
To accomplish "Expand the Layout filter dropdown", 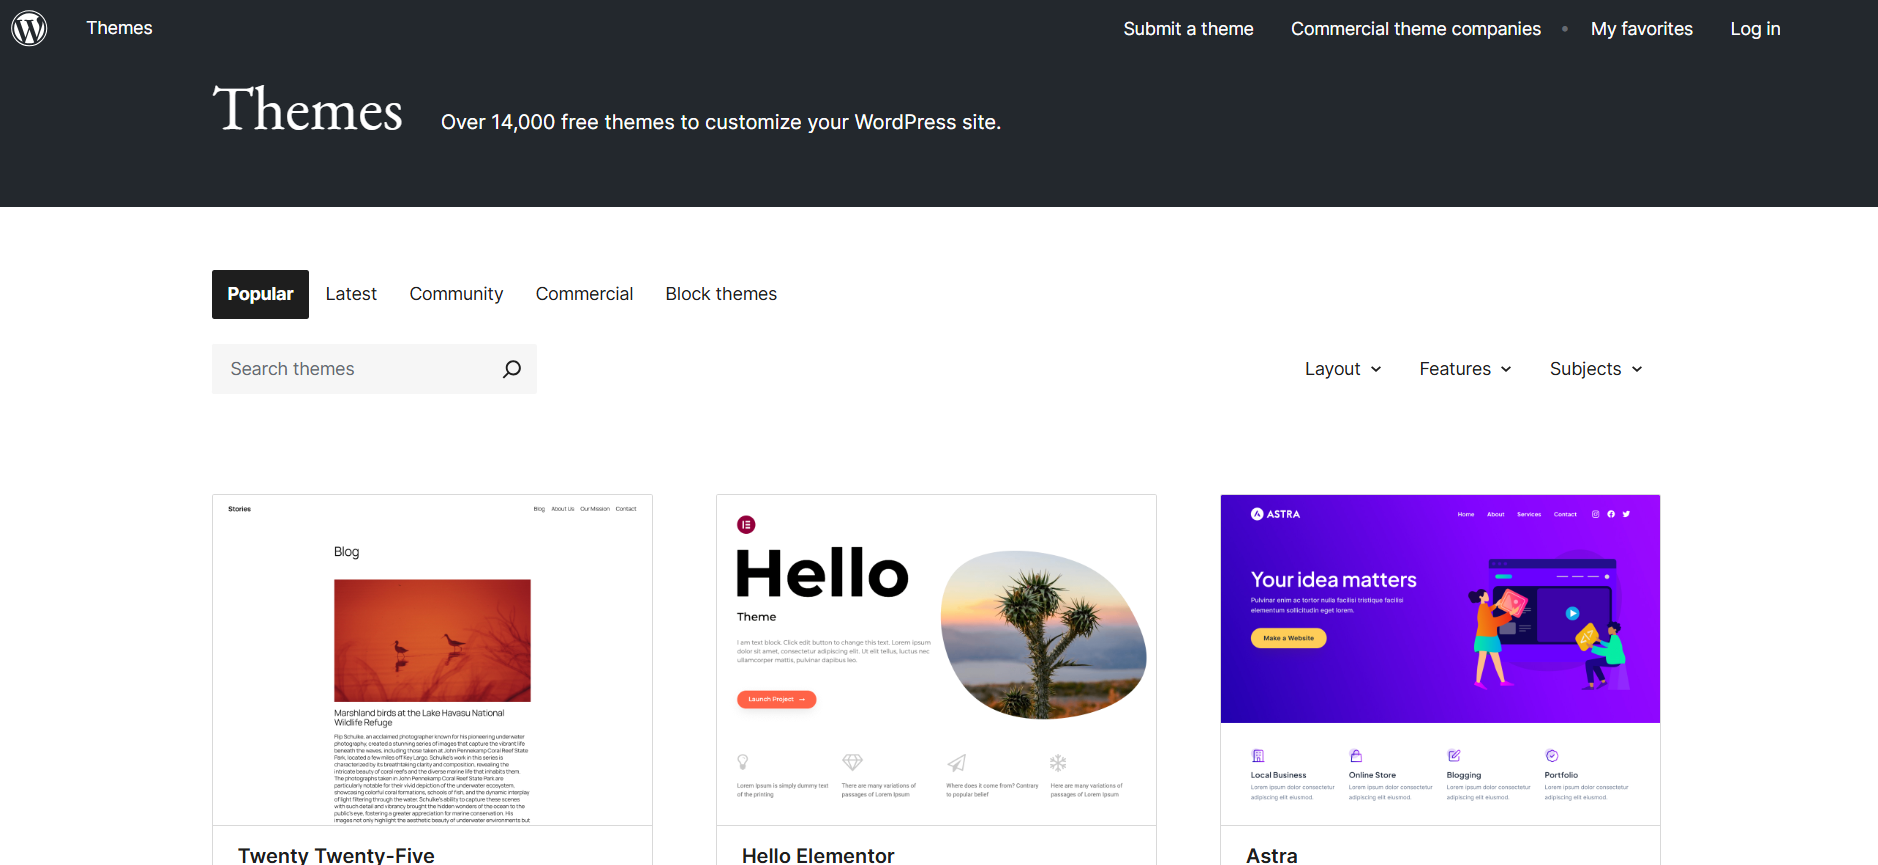I will pyautogui.click(x=1343, y=369).
